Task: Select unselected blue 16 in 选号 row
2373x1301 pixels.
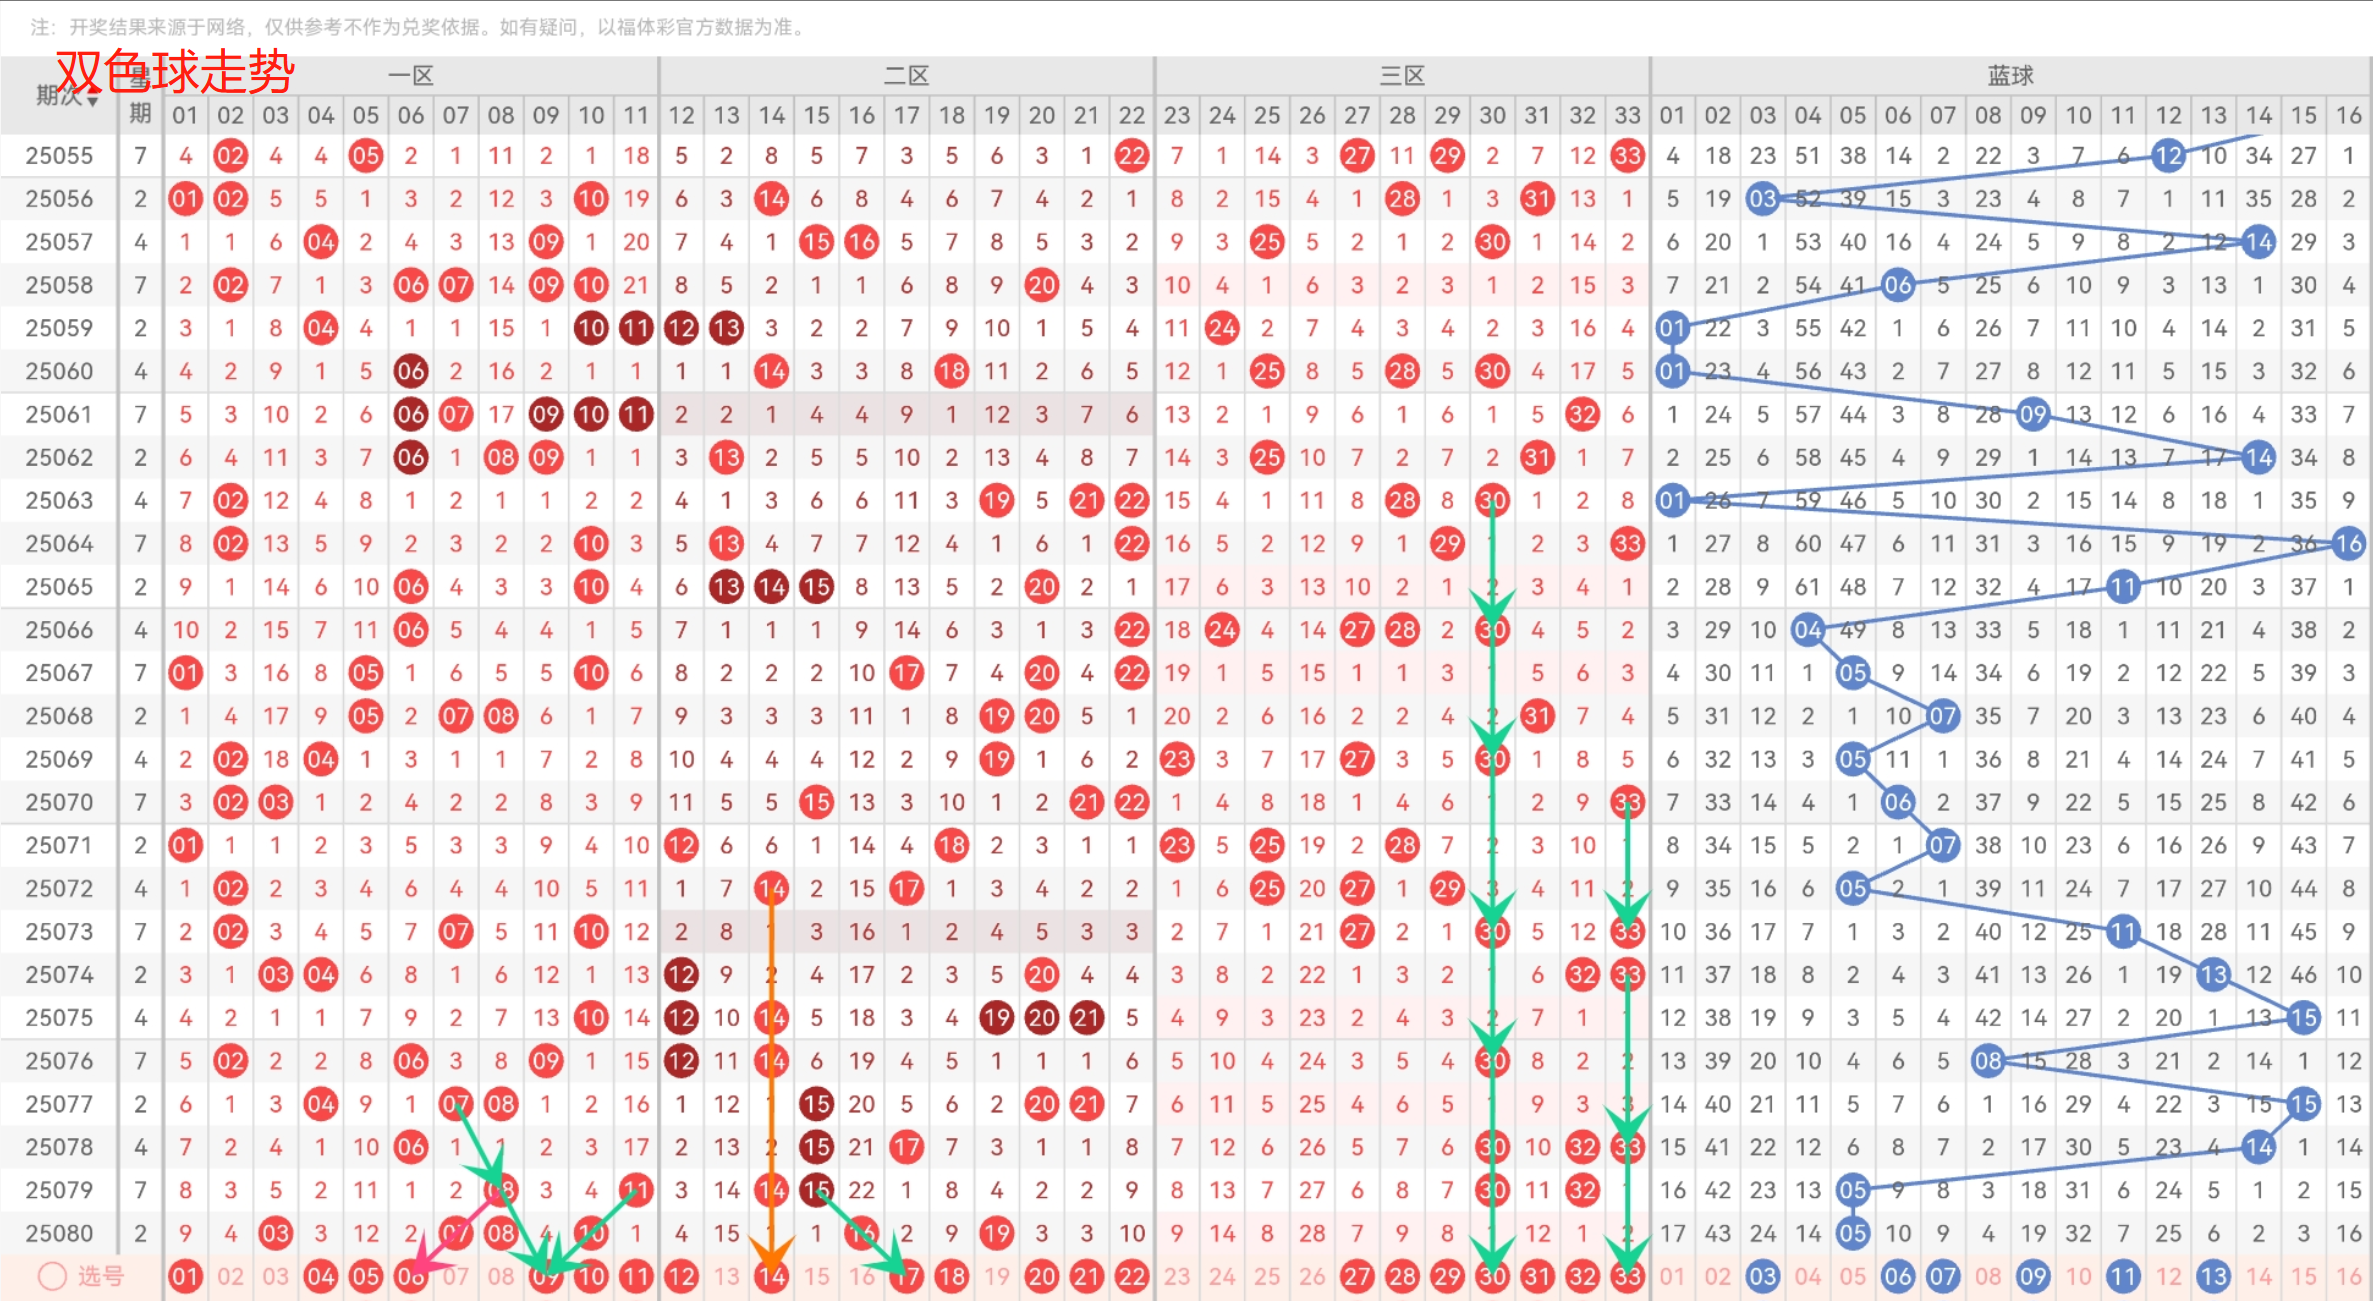Action: click(x=2348, y=1276)
